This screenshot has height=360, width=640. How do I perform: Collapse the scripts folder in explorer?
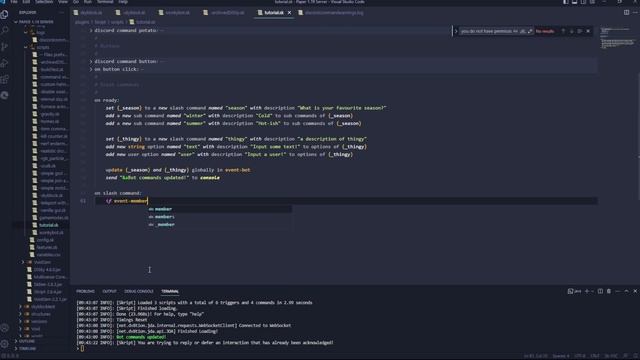click(26, 47)
